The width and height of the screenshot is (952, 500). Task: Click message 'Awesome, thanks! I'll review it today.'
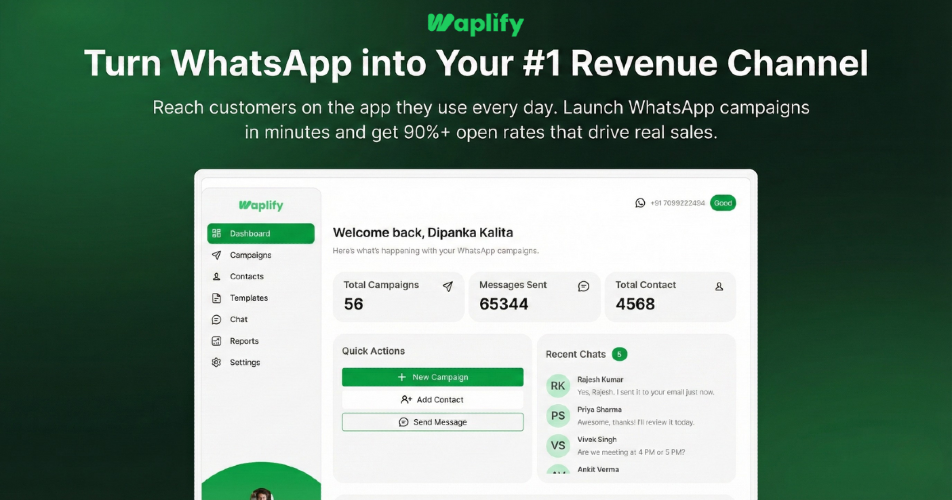pos(636,422)
